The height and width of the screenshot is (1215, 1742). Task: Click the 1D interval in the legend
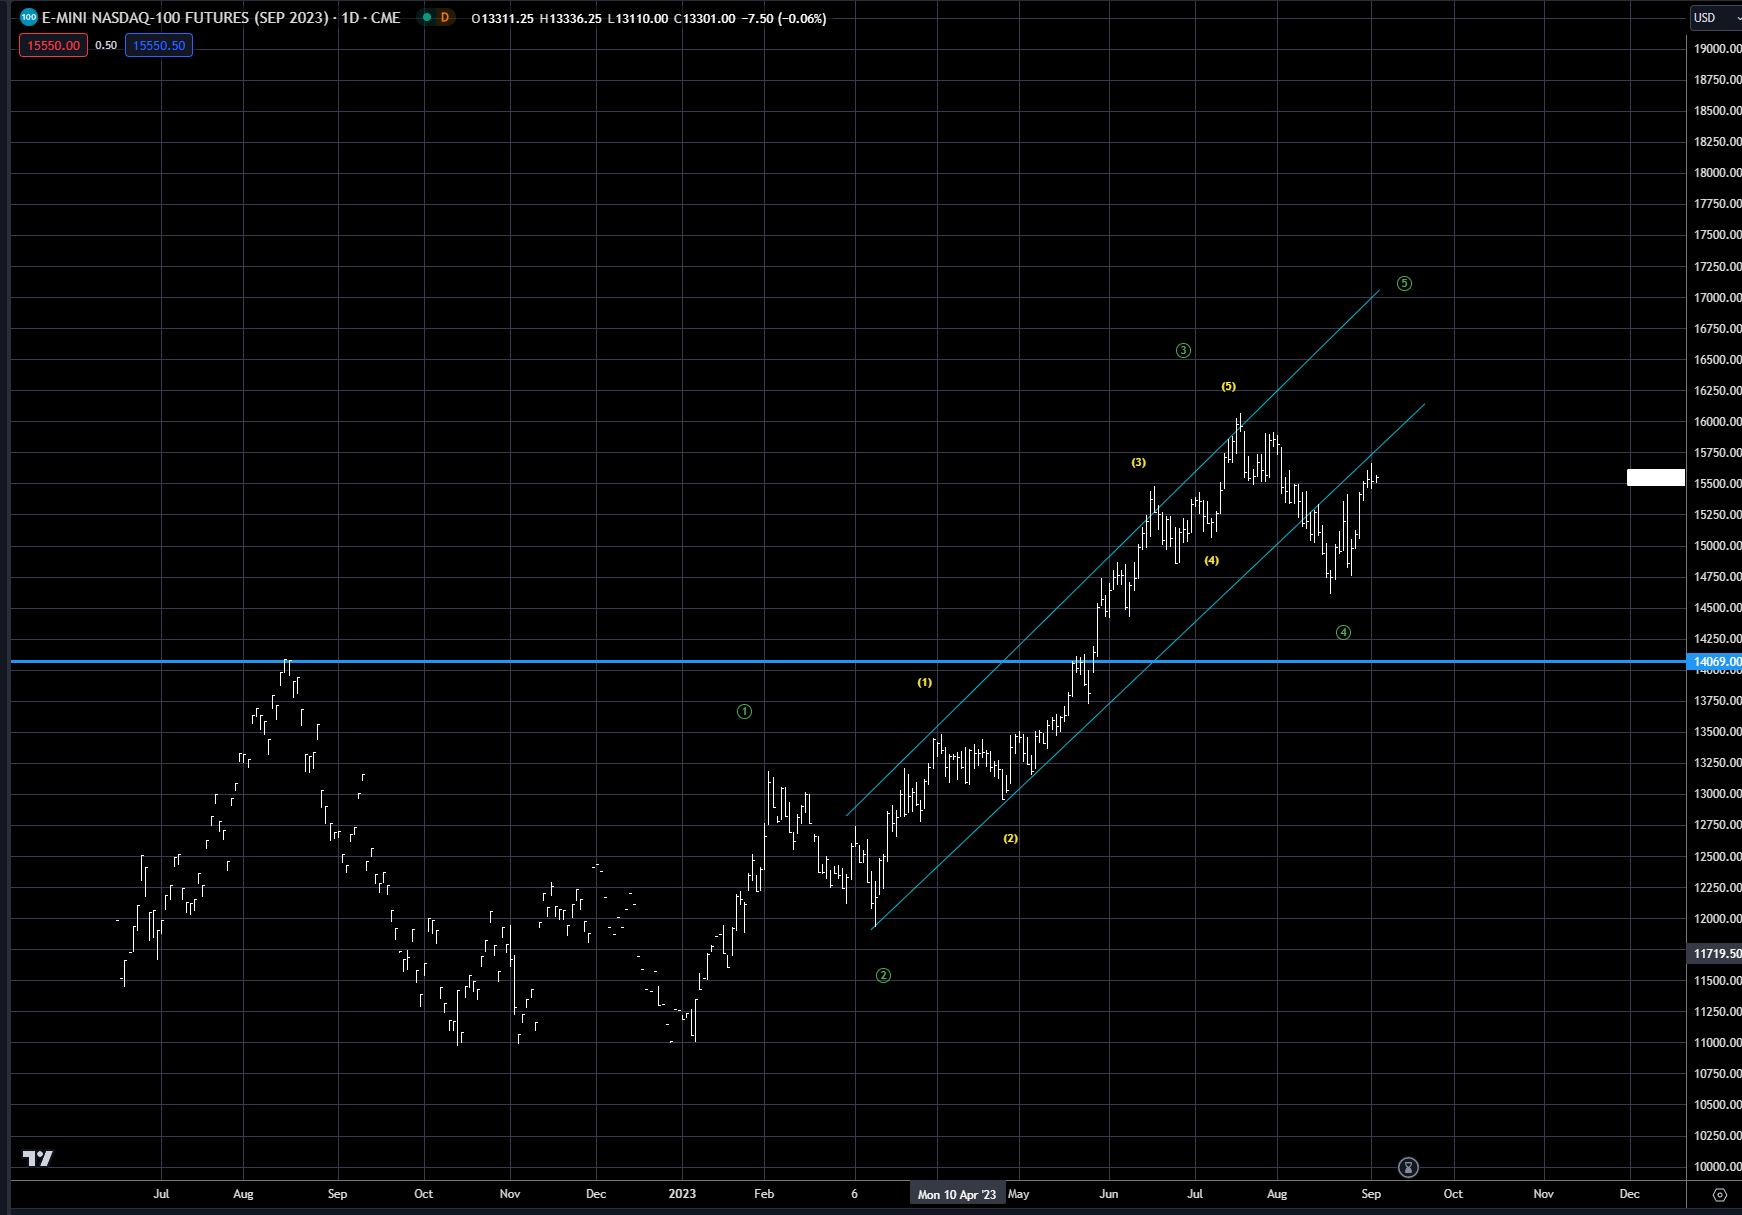350,18
